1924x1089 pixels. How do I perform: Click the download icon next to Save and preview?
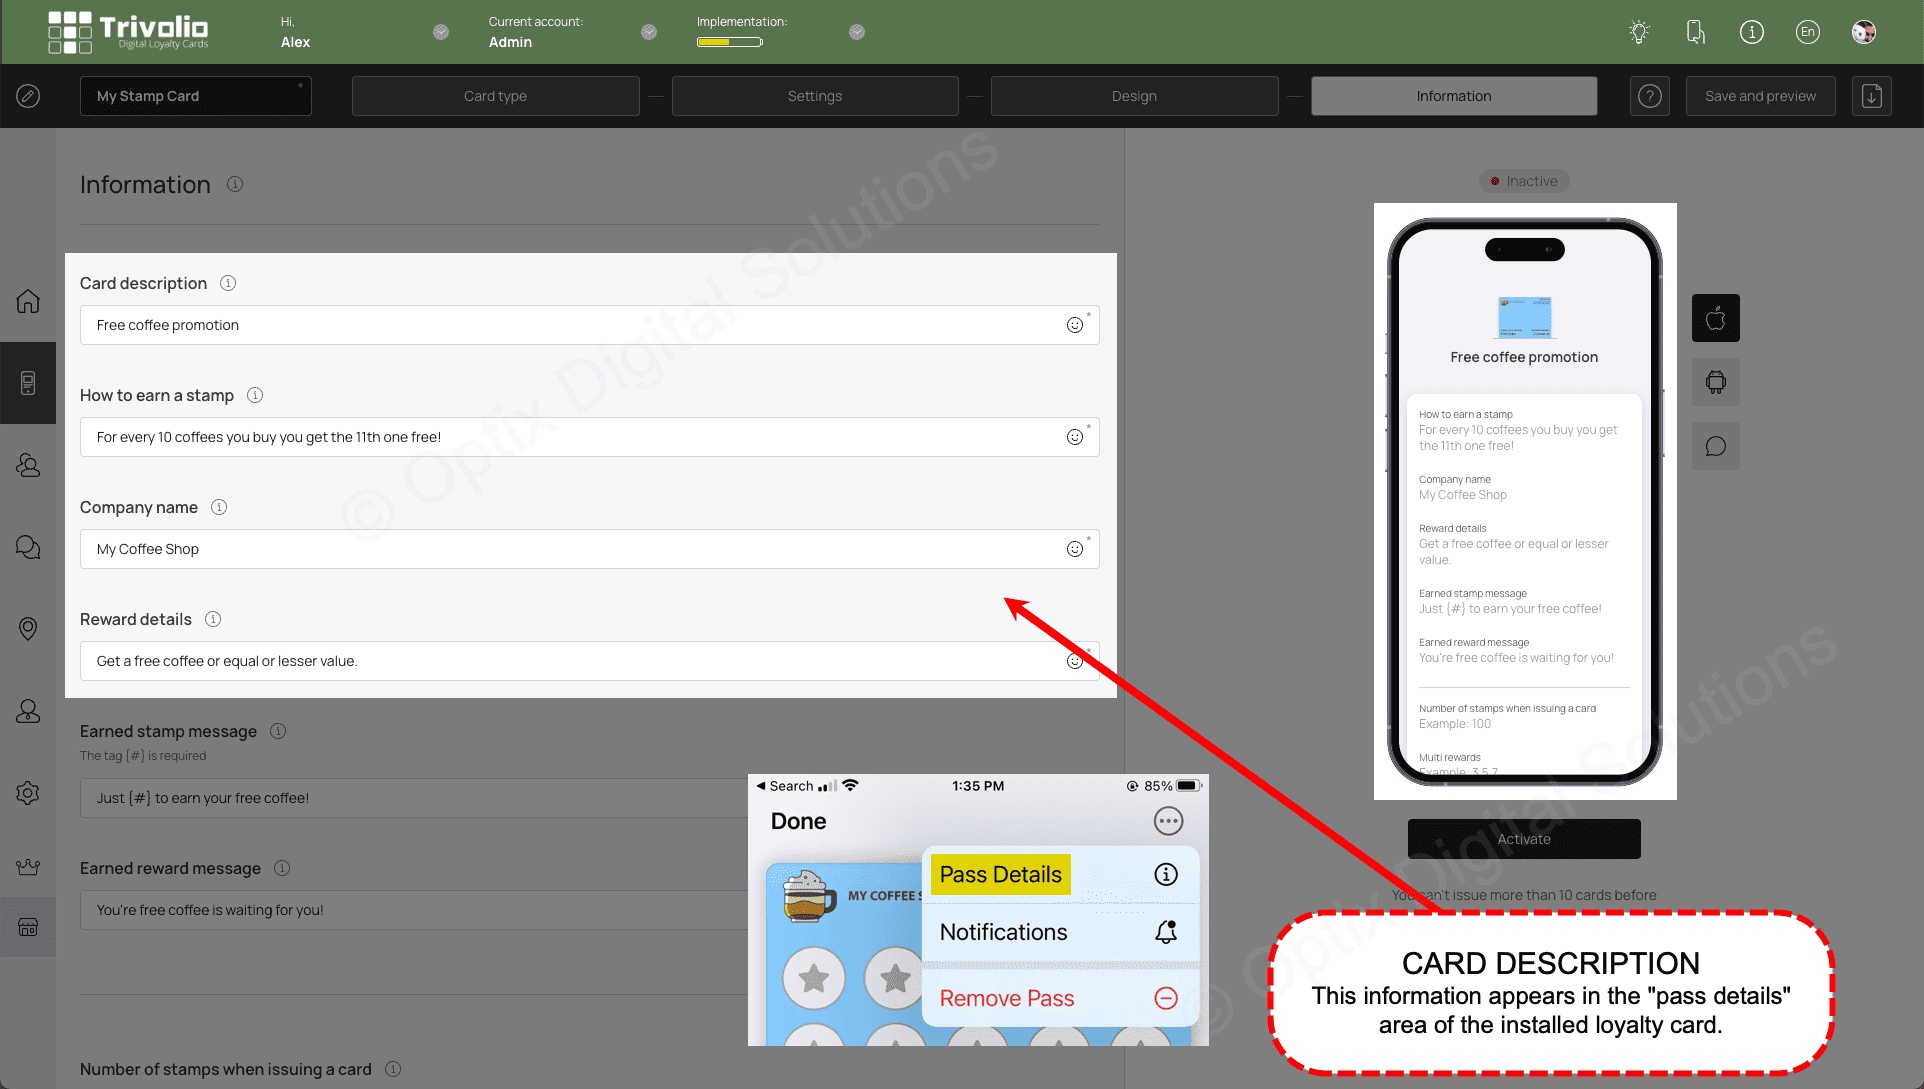1872,96
